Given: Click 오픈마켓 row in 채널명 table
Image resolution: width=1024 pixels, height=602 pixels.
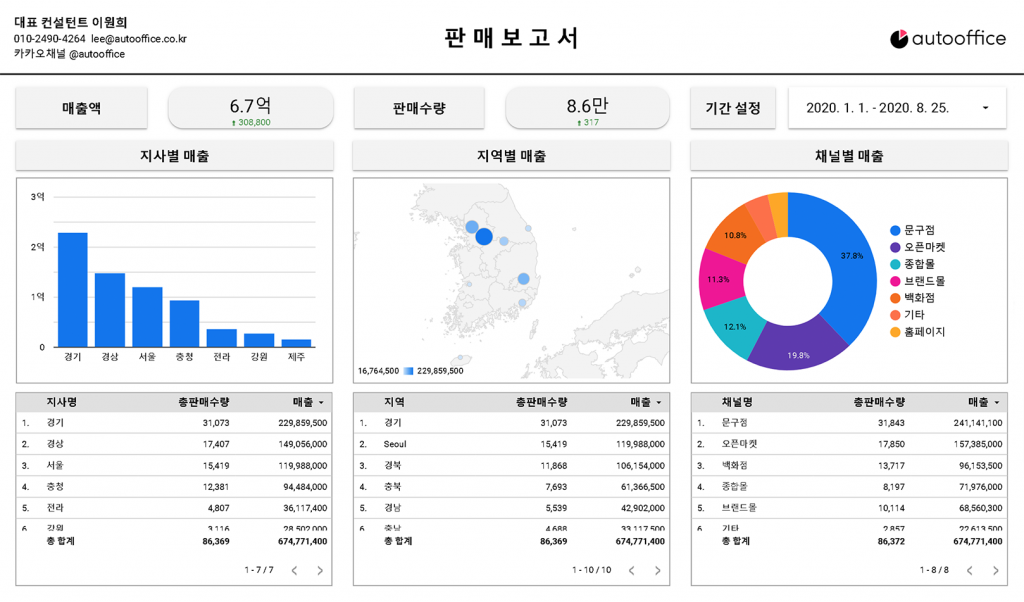Looking at the screenshot, I should tap(849, 444).
